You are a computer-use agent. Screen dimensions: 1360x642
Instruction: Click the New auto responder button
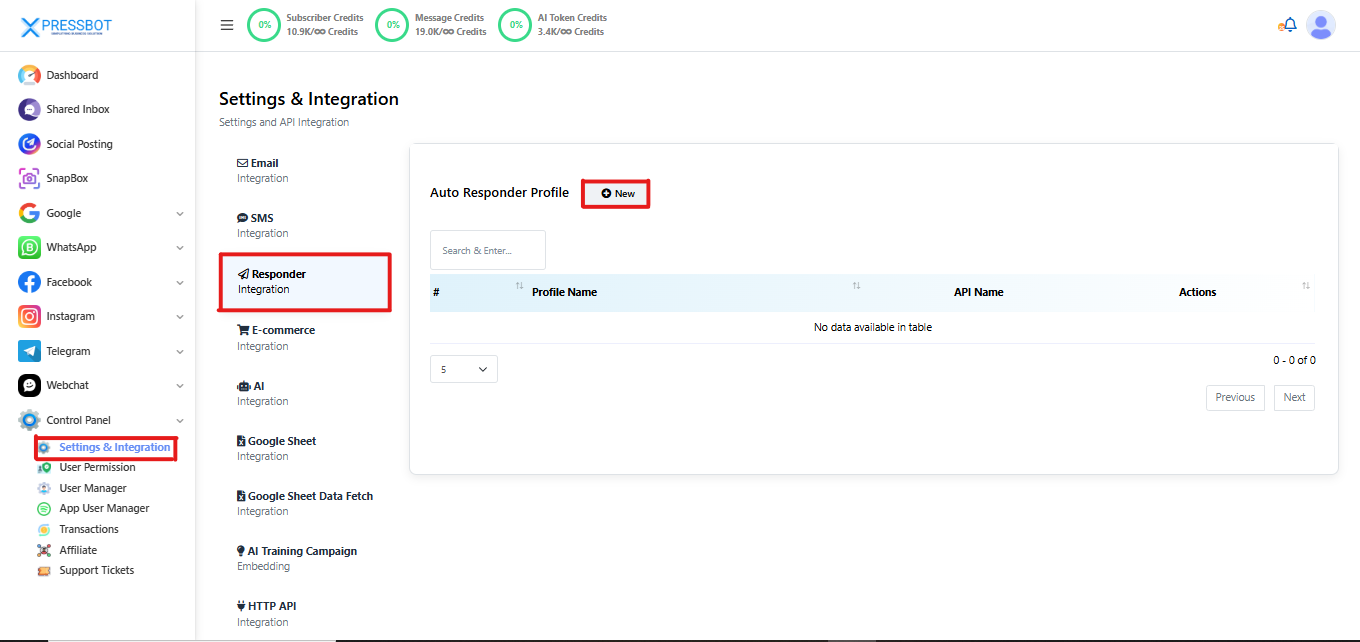point(617,193)
